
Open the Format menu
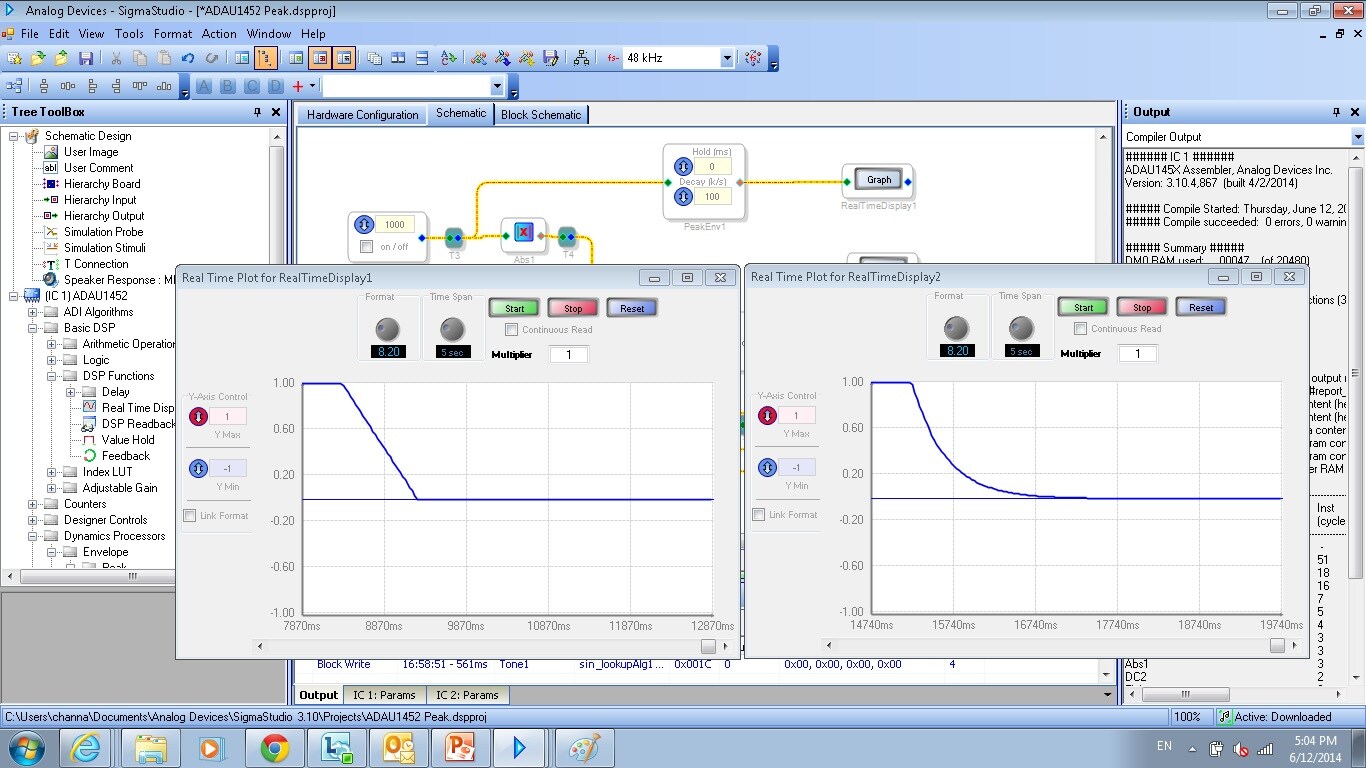pos(172,33)
